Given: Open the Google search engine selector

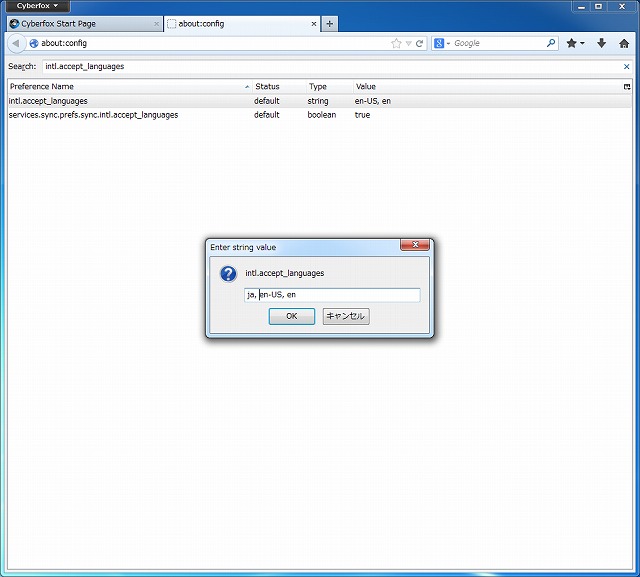Looking at the screenshot, I should click(442, 43).
